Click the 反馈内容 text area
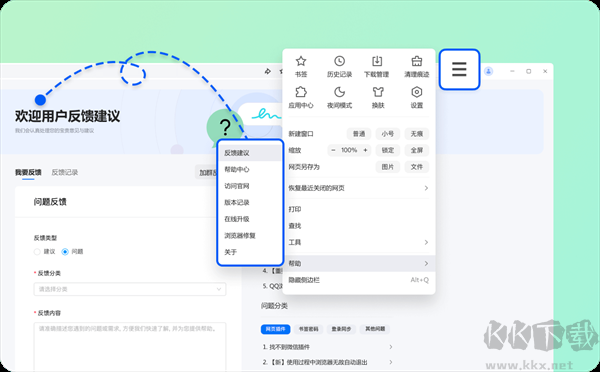The width and height of the screenshot is (600, 372). [130, 346]
